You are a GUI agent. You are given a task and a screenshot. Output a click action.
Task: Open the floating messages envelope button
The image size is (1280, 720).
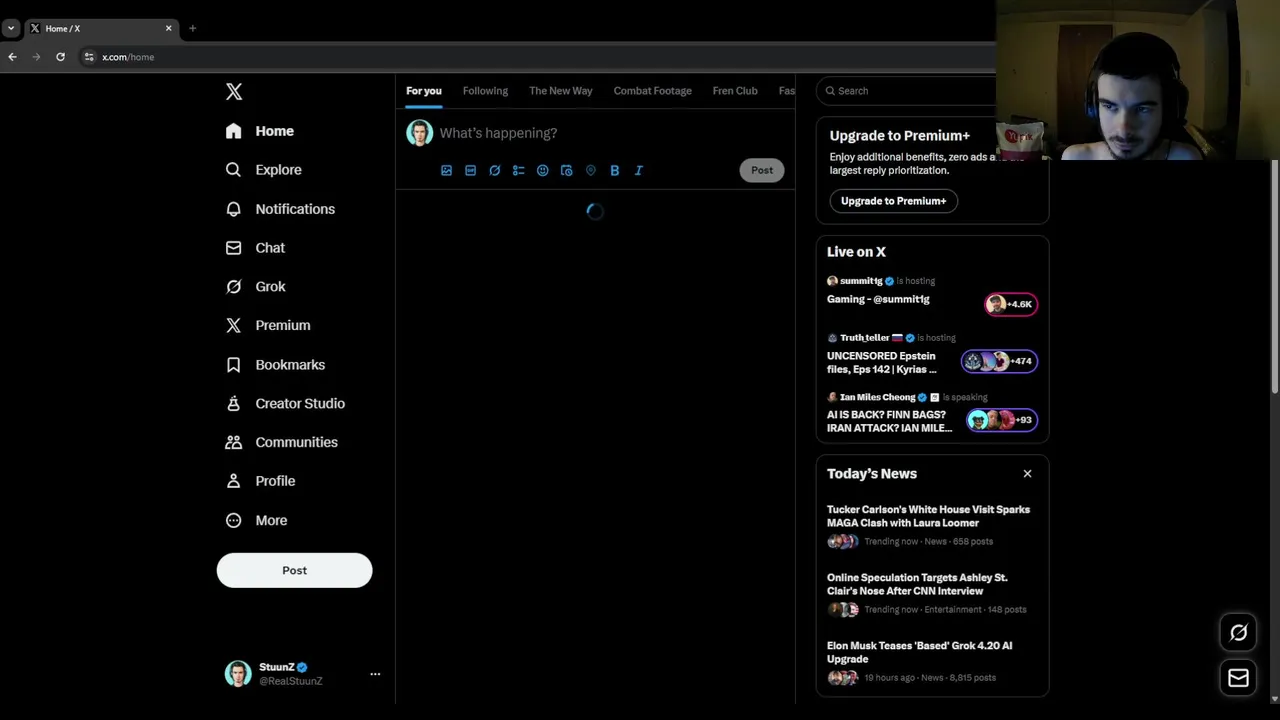(1238, 678)
